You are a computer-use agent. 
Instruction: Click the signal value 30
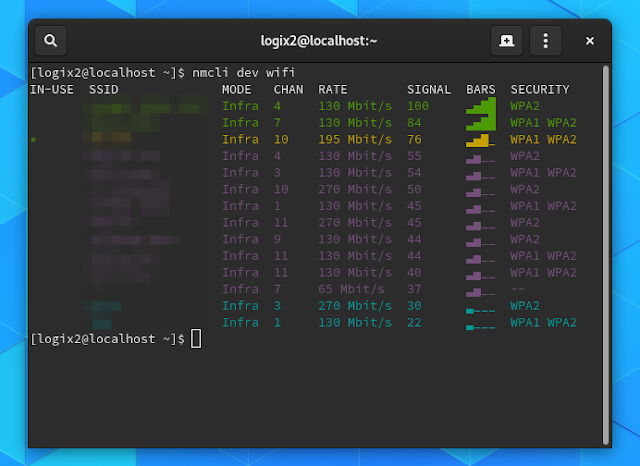(x=414, y=306)
